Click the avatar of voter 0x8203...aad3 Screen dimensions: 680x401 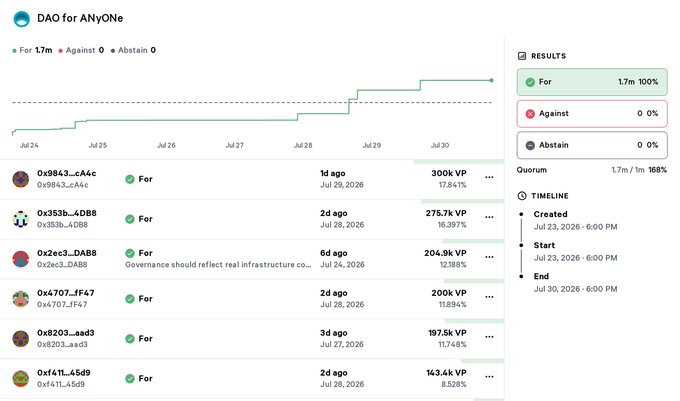[20, 339]
